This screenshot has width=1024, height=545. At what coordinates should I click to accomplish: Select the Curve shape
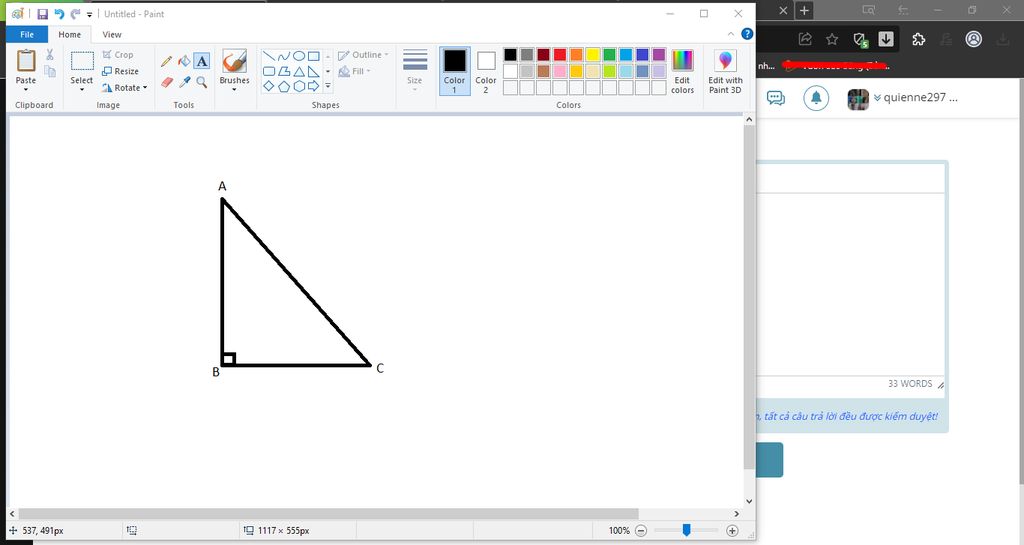[x=283, y=56]
